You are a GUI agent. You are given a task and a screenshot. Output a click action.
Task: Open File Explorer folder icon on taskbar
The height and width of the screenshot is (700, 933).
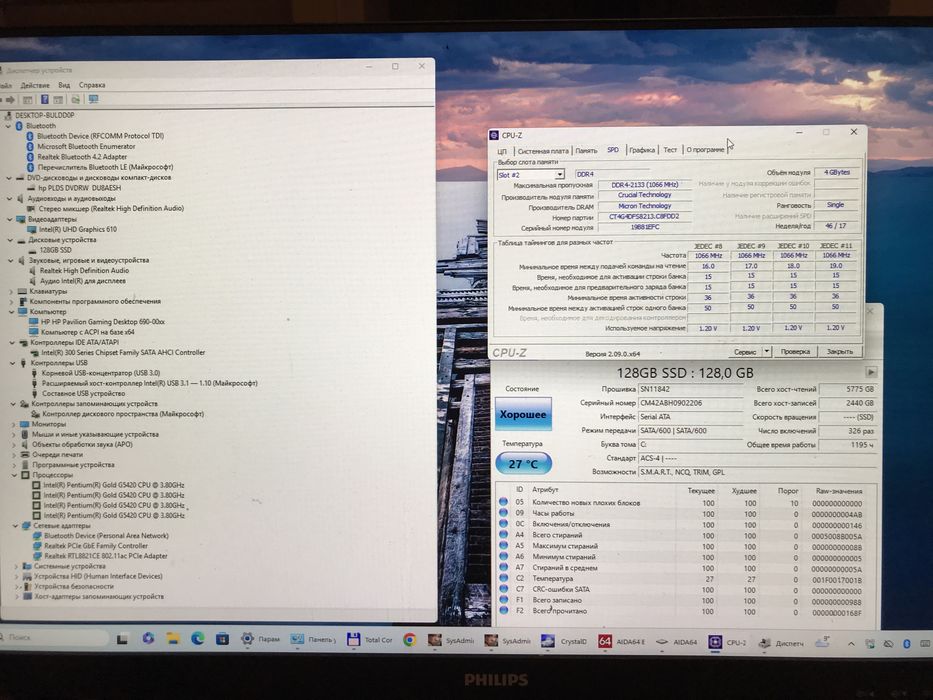tap(173, 639)
